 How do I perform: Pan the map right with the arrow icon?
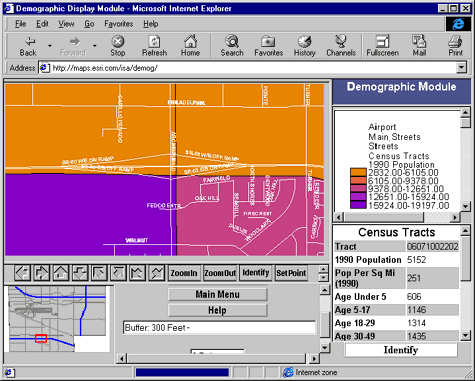click(x=42, y=273)
